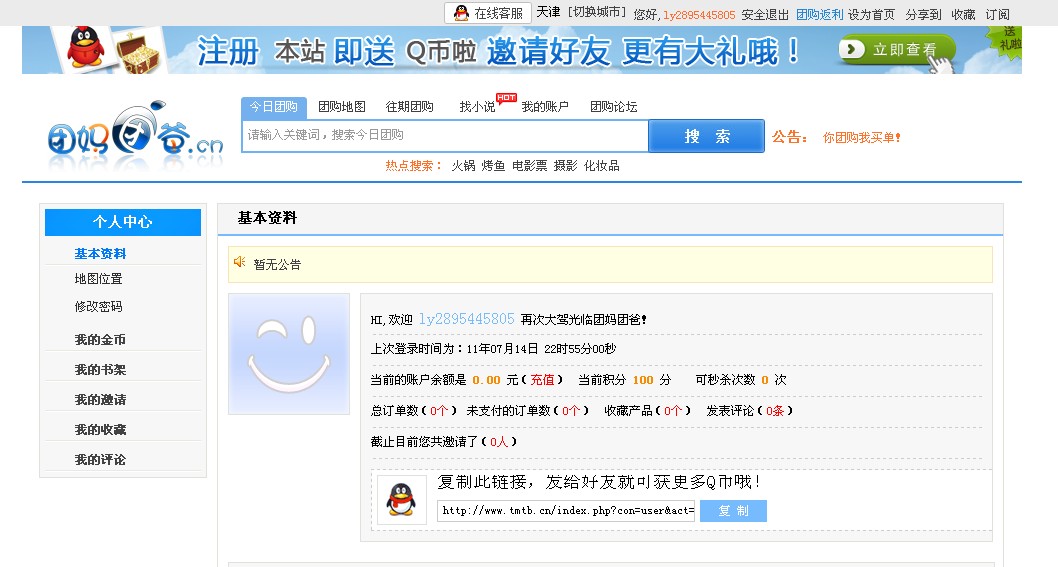Open the 找小说 tab

[477, 107]
